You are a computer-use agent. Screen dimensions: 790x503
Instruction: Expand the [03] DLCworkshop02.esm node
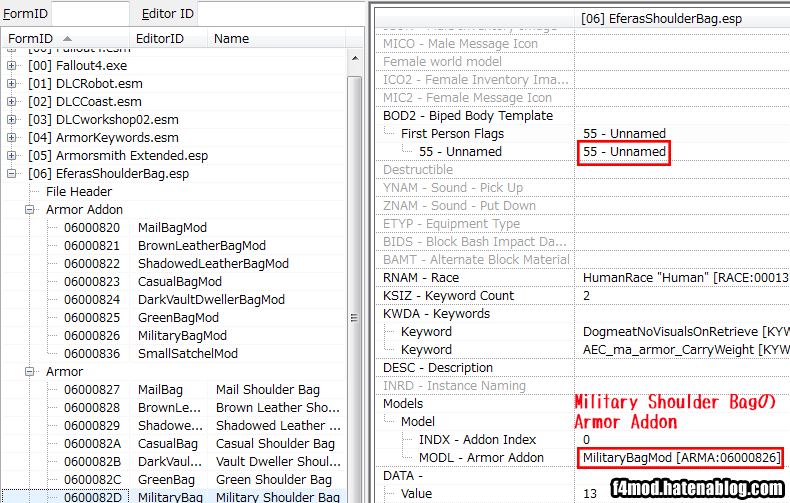pyautogui.click(x=12, y=119)
